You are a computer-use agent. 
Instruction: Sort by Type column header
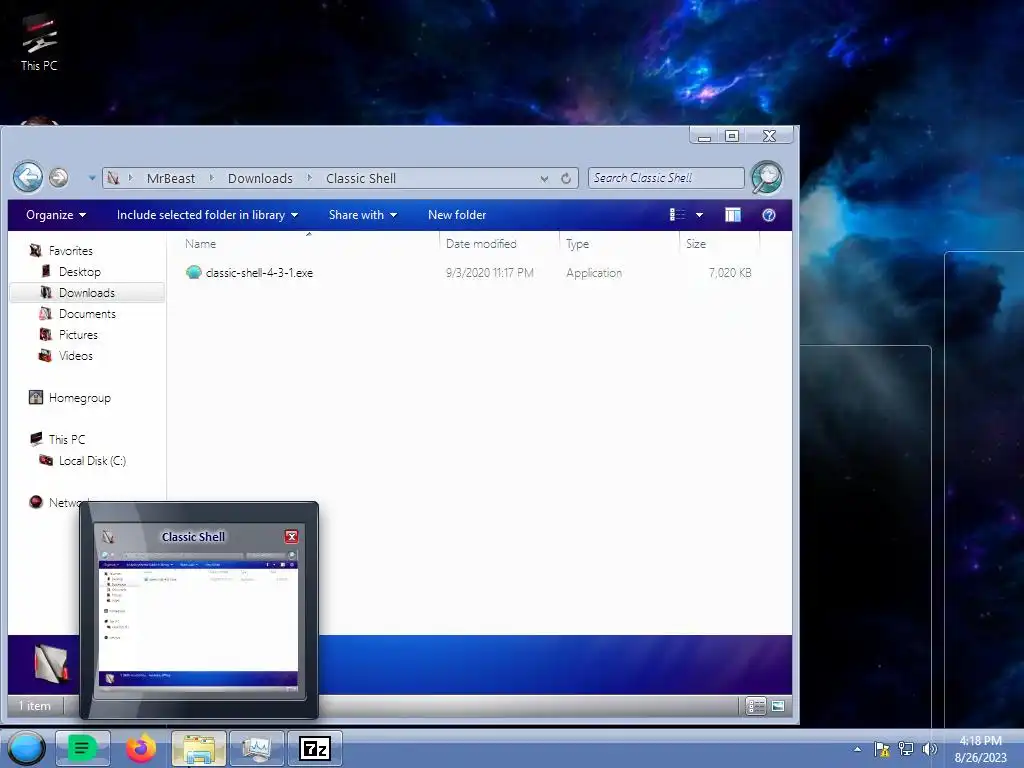click(x=577, y=244)
